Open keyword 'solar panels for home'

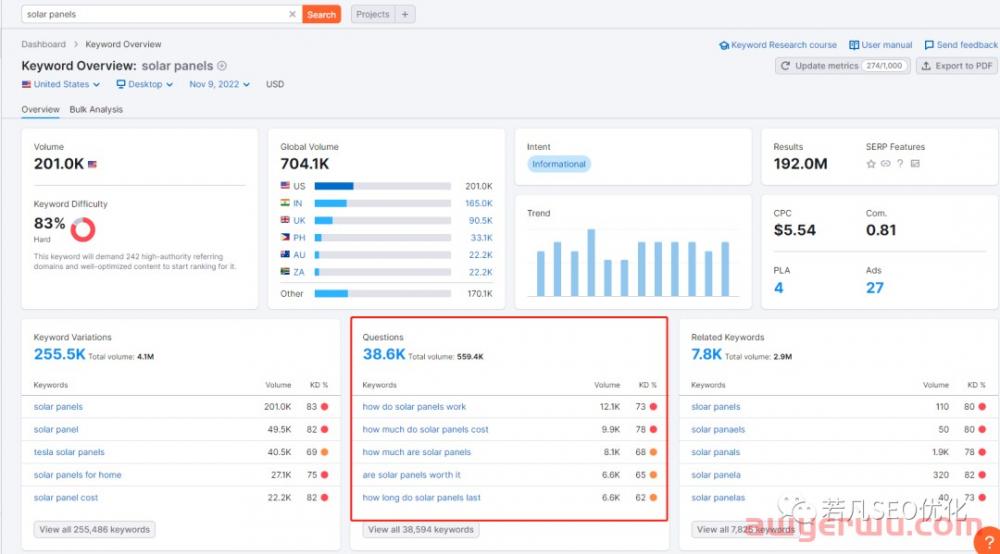77,476
